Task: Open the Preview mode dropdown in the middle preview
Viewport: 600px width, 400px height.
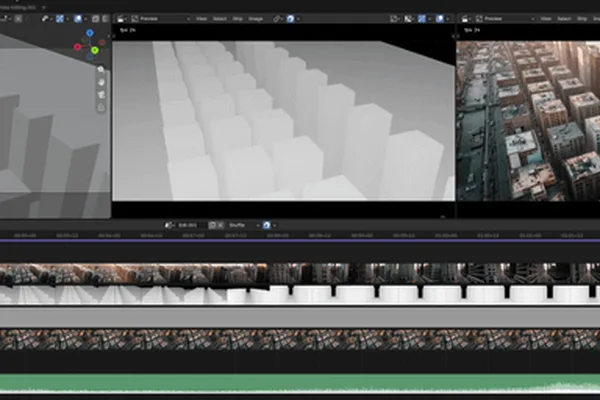Action: [x=161, y=18]
